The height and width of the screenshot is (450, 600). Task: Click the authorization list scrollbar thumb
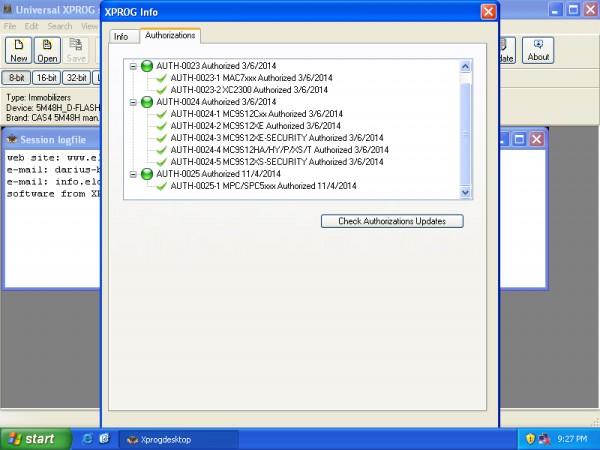tap(465, 134)
